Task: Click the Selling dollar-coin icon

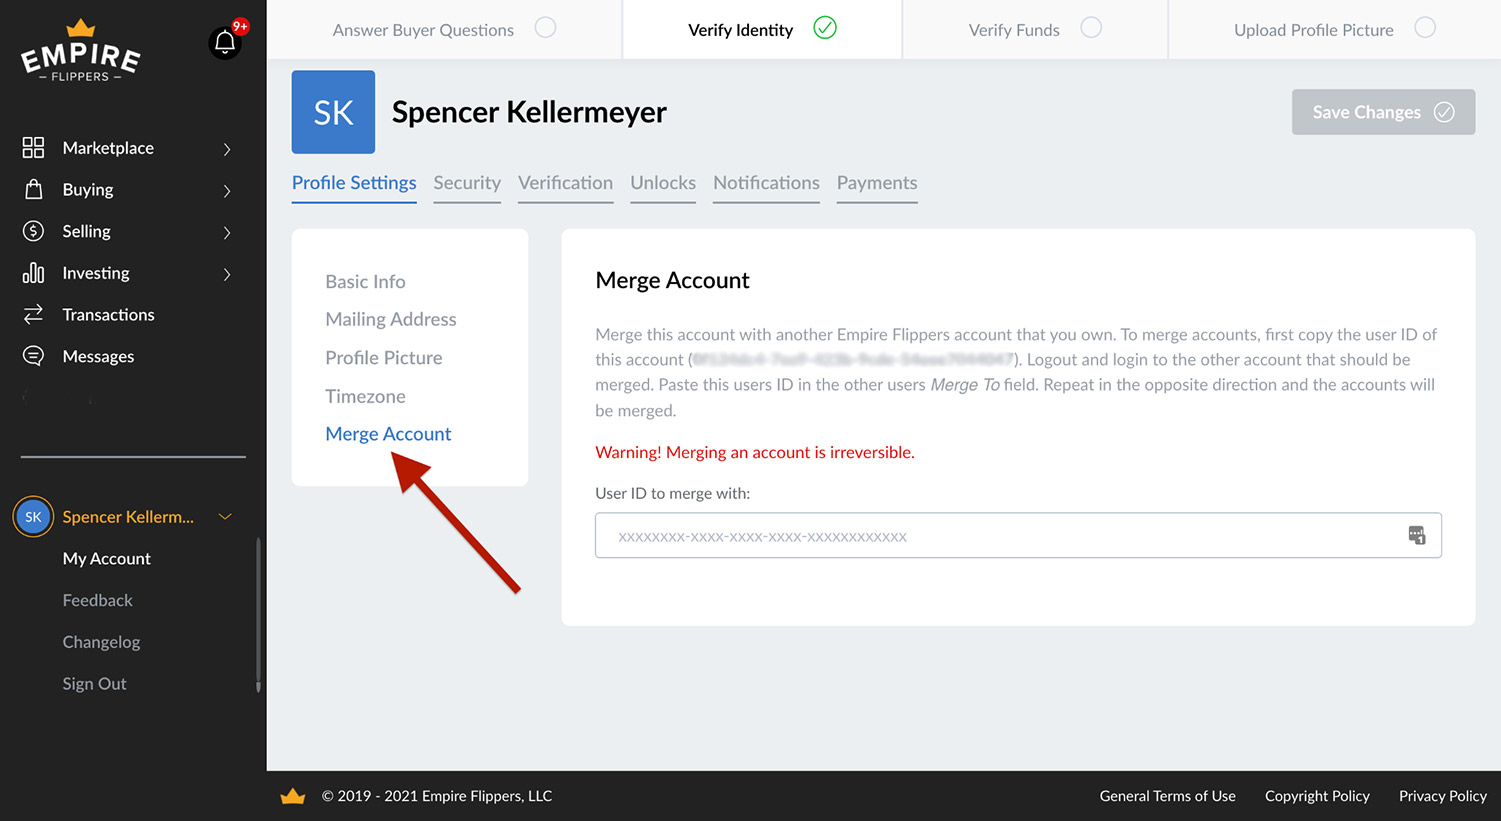Action: point(33,231)
